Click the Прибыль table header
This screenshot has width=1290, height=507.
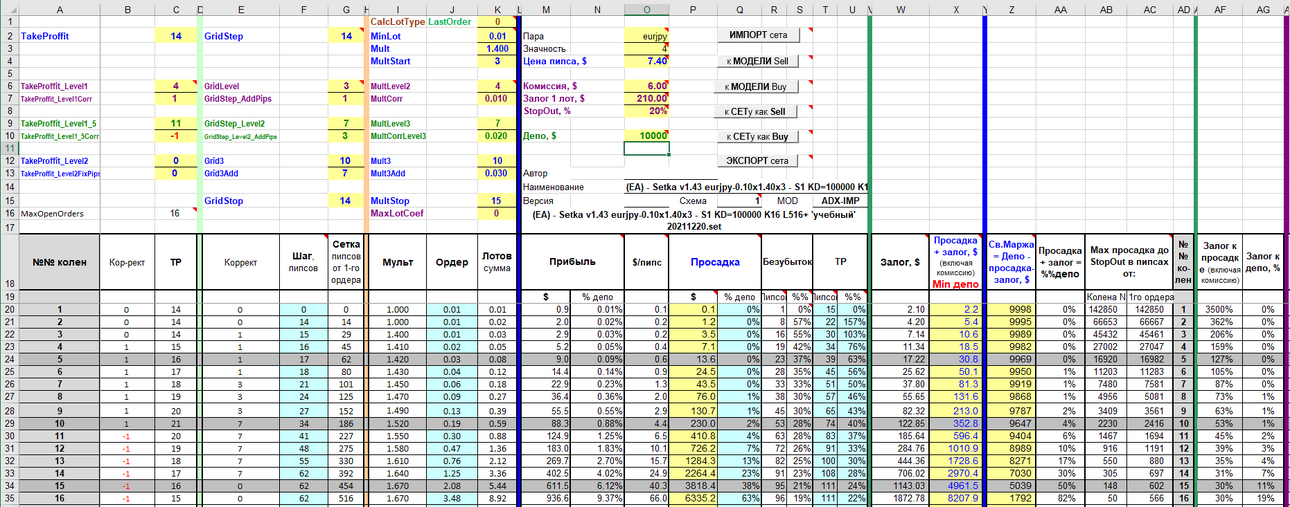[x=571, y=262]
